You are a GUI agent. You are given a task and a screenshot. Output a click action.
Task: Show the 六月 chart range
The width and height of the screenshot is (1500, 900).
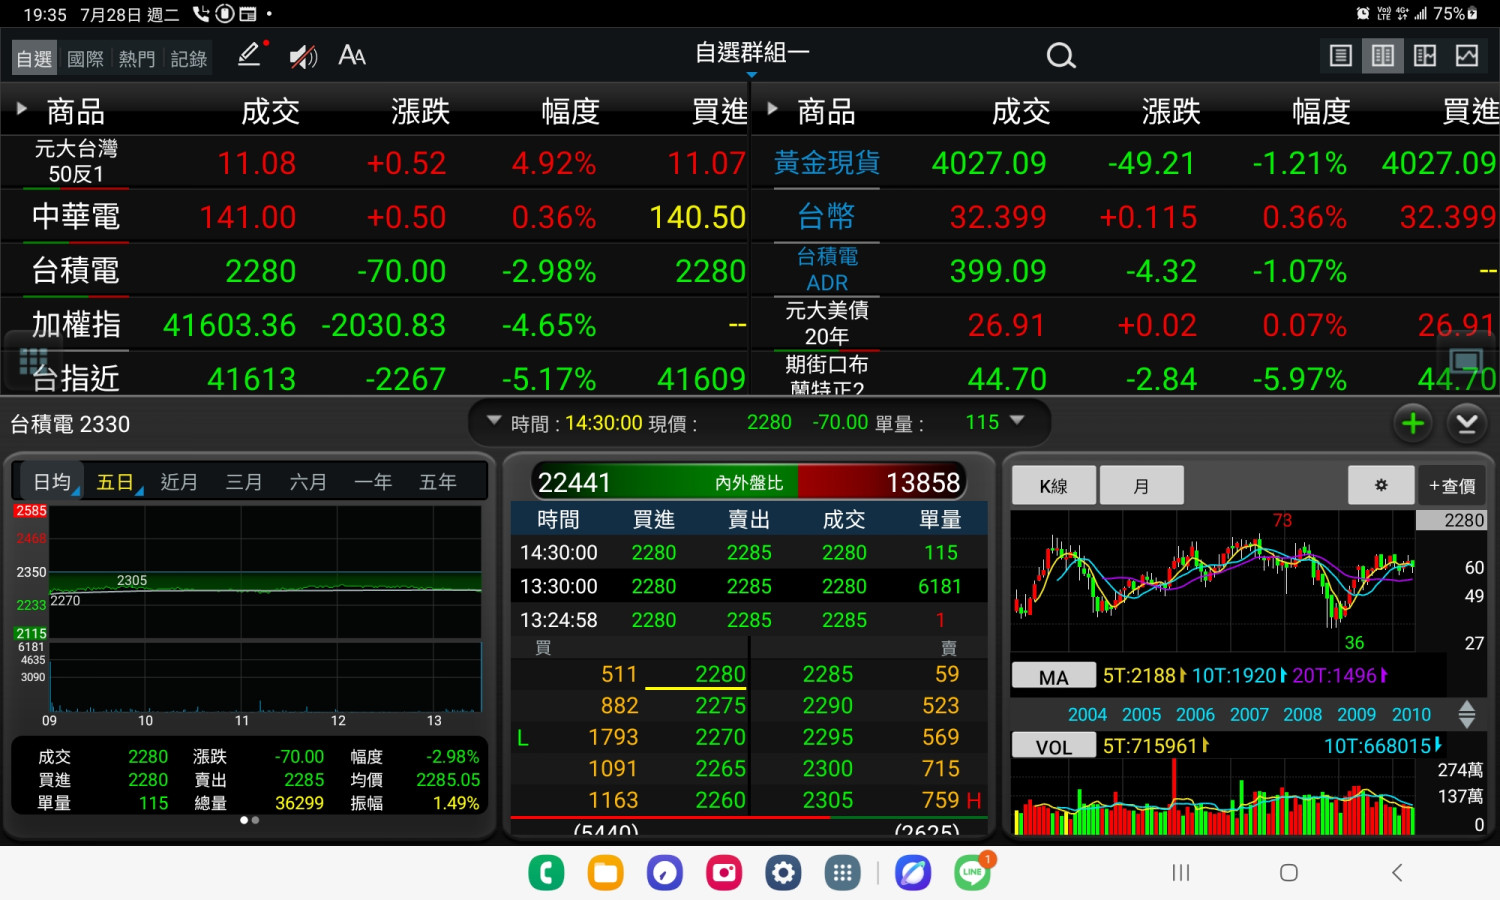click(x=308, y=482)
